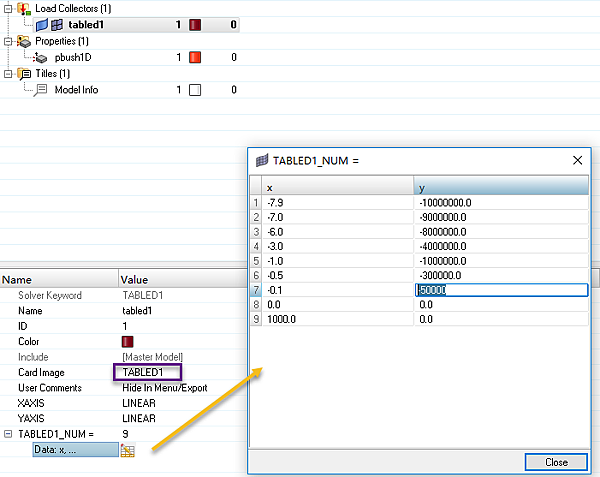Collapse the Titles tree node
This screenshot has width=600, height=477.
[8, 73]
